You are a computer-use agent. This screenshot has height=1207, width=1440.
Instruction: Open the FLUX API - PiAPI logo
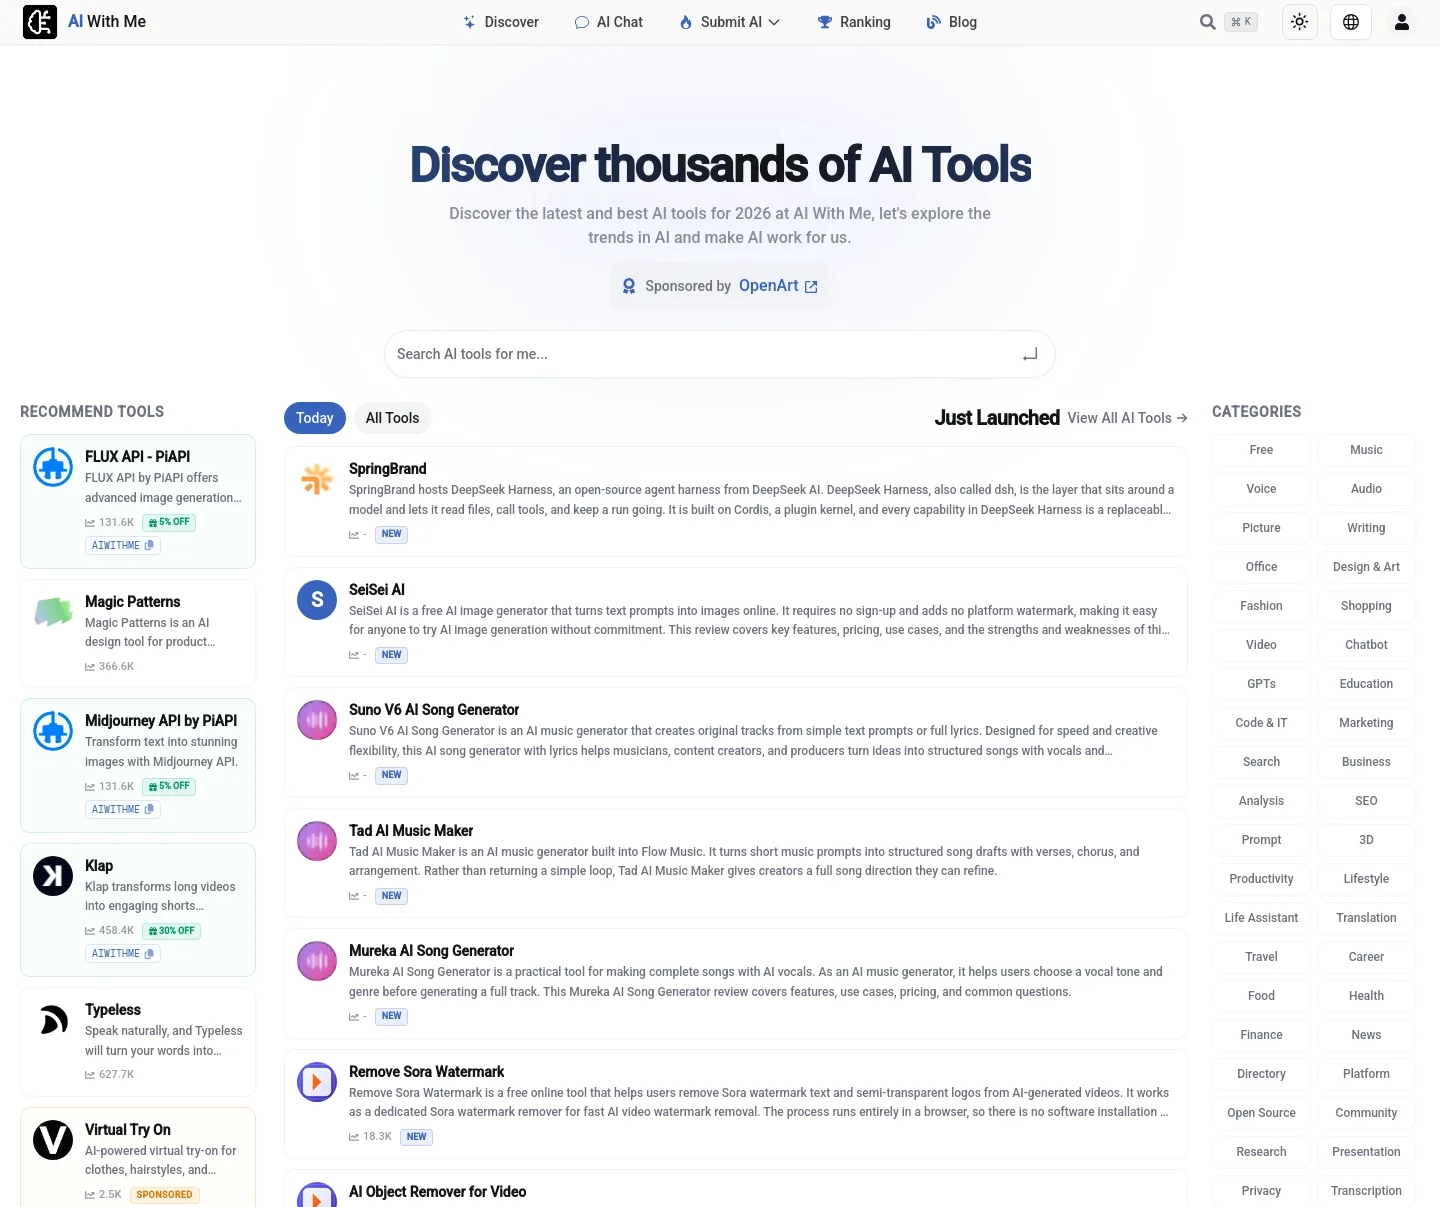pos(53,467)
